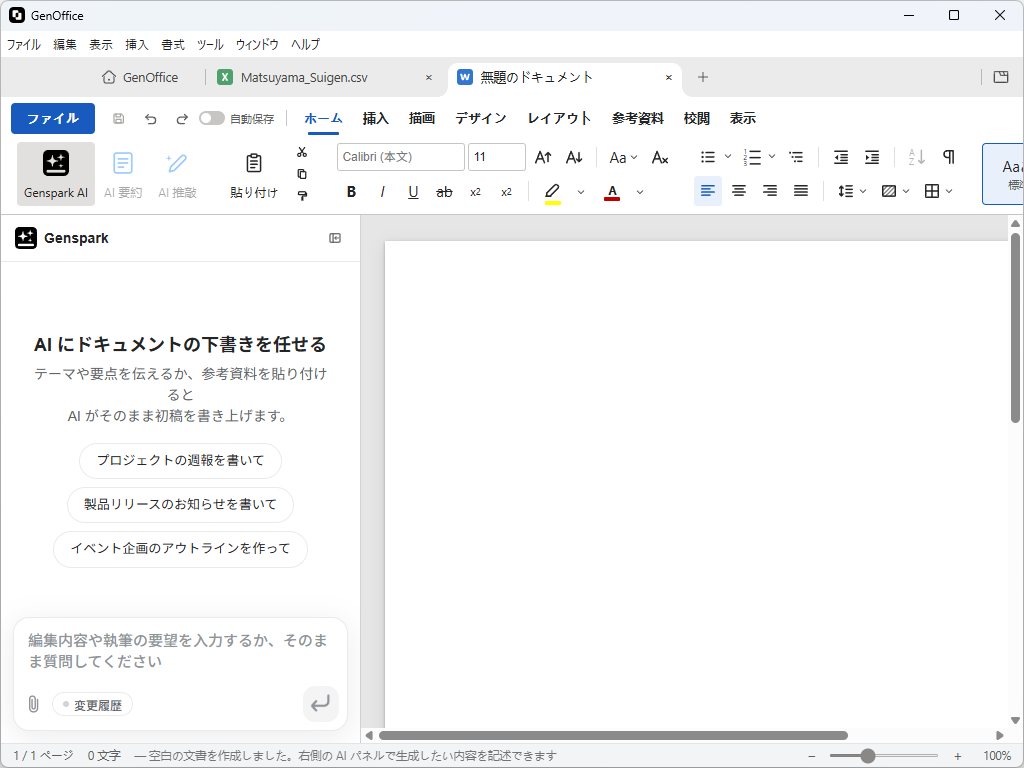The height and width of the screenshot is (768, 1024).
Task: Apply superscript formatting
Action: [506, 192]
